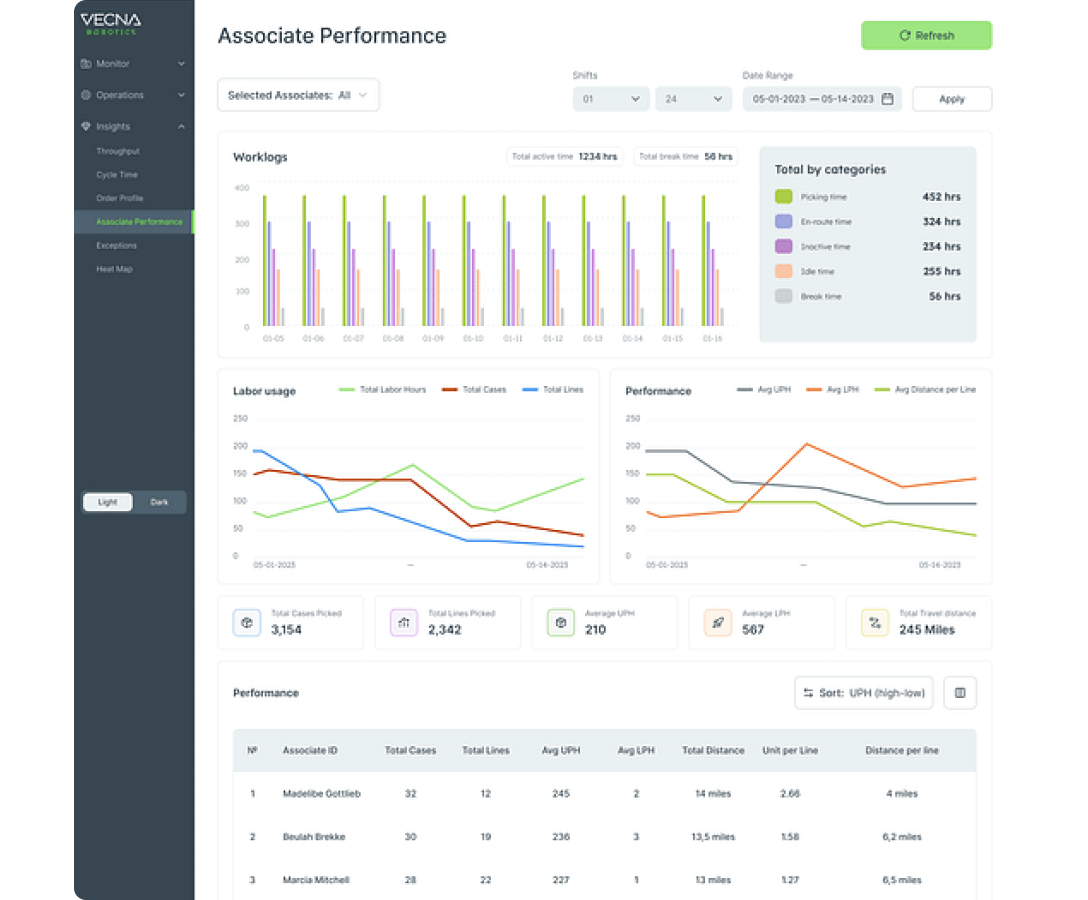The width and height of the screenshot is (1088, 900).
Task: Open the Heat Map page
Action: (114, 269)
